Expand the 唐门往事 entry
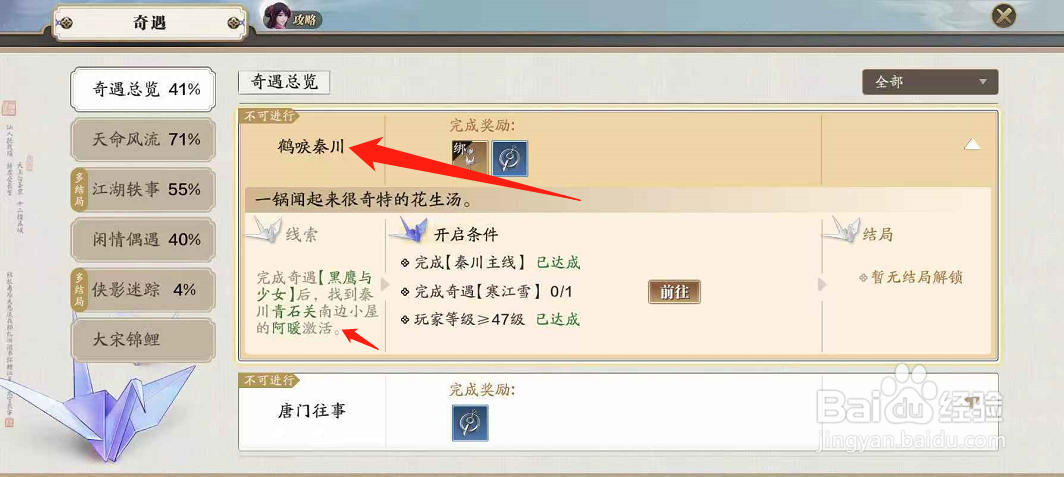The height and width of the screenshot is (477, 1064). click(x=972, y=402)
